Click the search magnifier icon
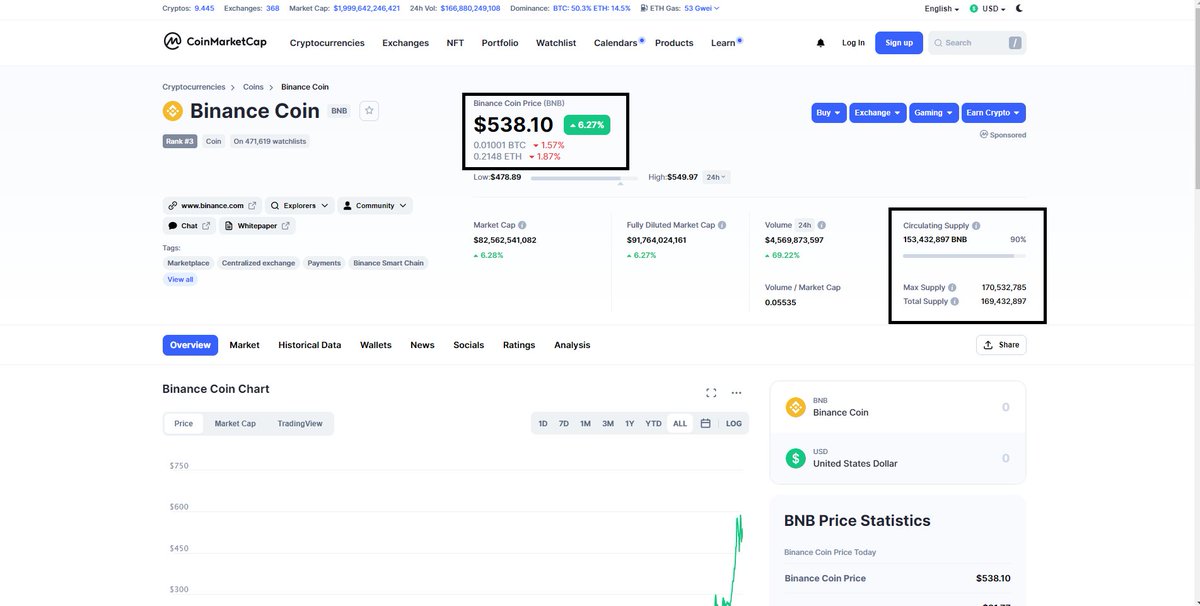Screen dimensions: 1200x606 [938, 43]
